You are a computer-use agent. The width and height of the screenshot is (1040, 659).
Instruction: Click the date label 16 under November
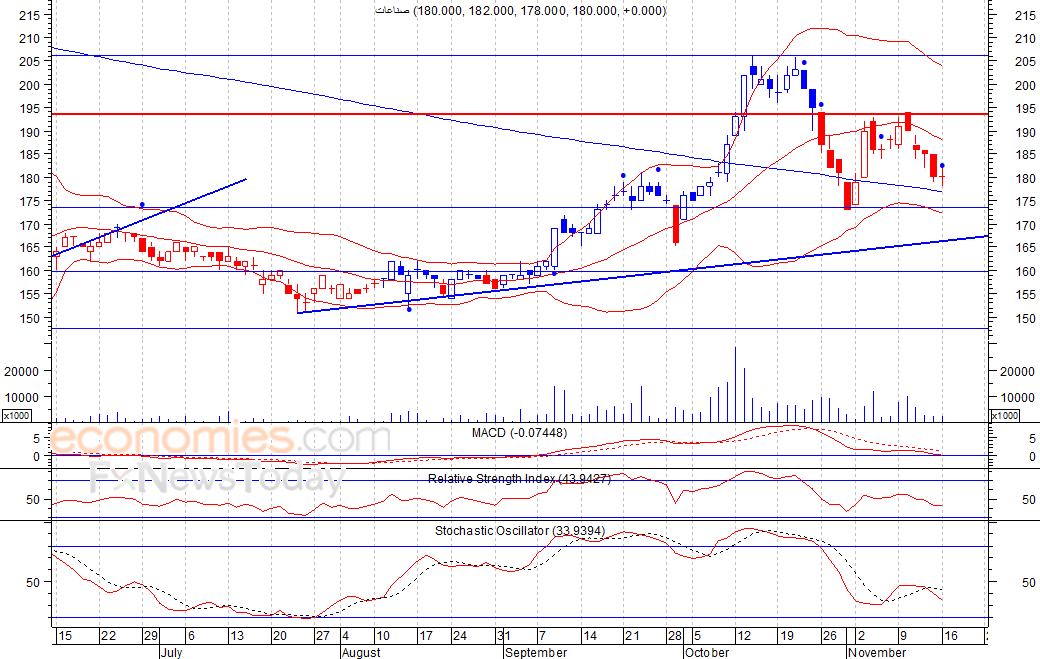[x=951, y=636]
